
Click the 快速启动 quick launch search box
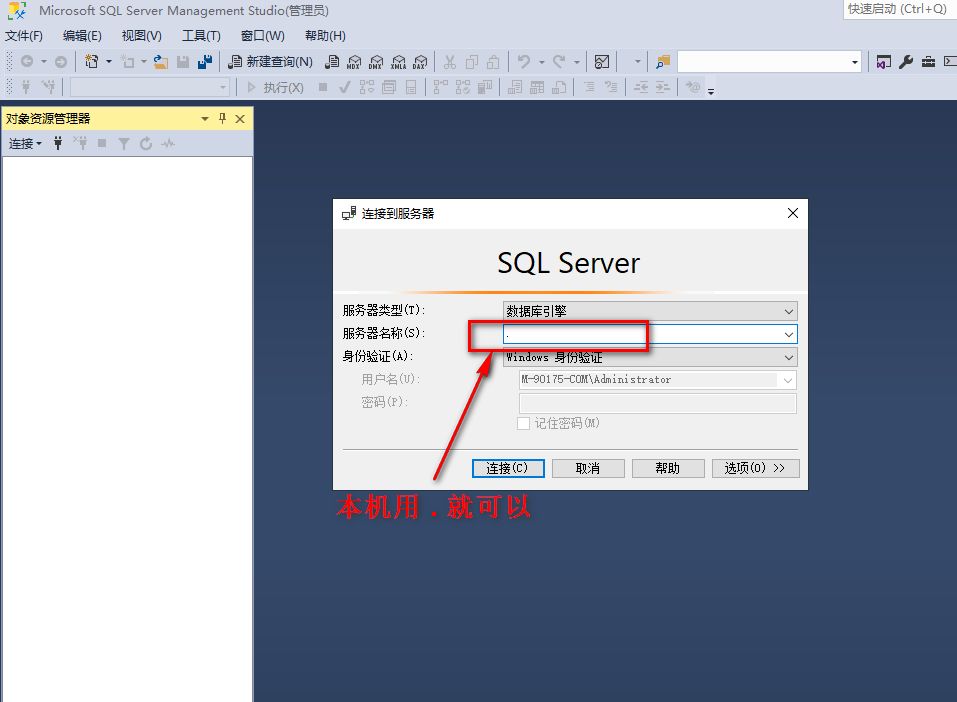(x=898, y=9)
